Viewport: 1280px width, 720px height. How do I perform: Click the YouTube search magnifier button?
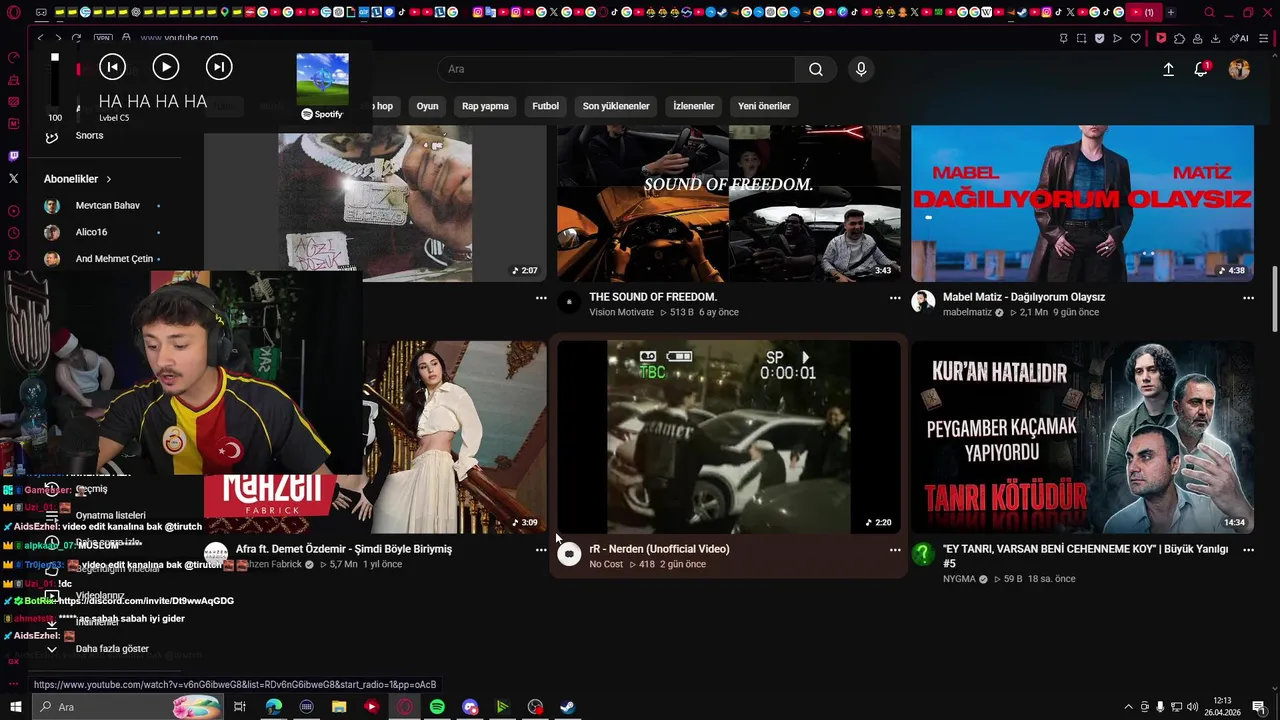[816, 69]
